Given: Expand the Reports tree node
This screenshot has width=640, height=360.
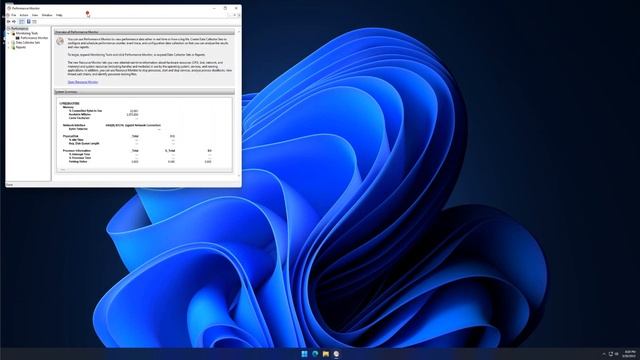Looking at the screenshot, I should click(x=9, y=47).
